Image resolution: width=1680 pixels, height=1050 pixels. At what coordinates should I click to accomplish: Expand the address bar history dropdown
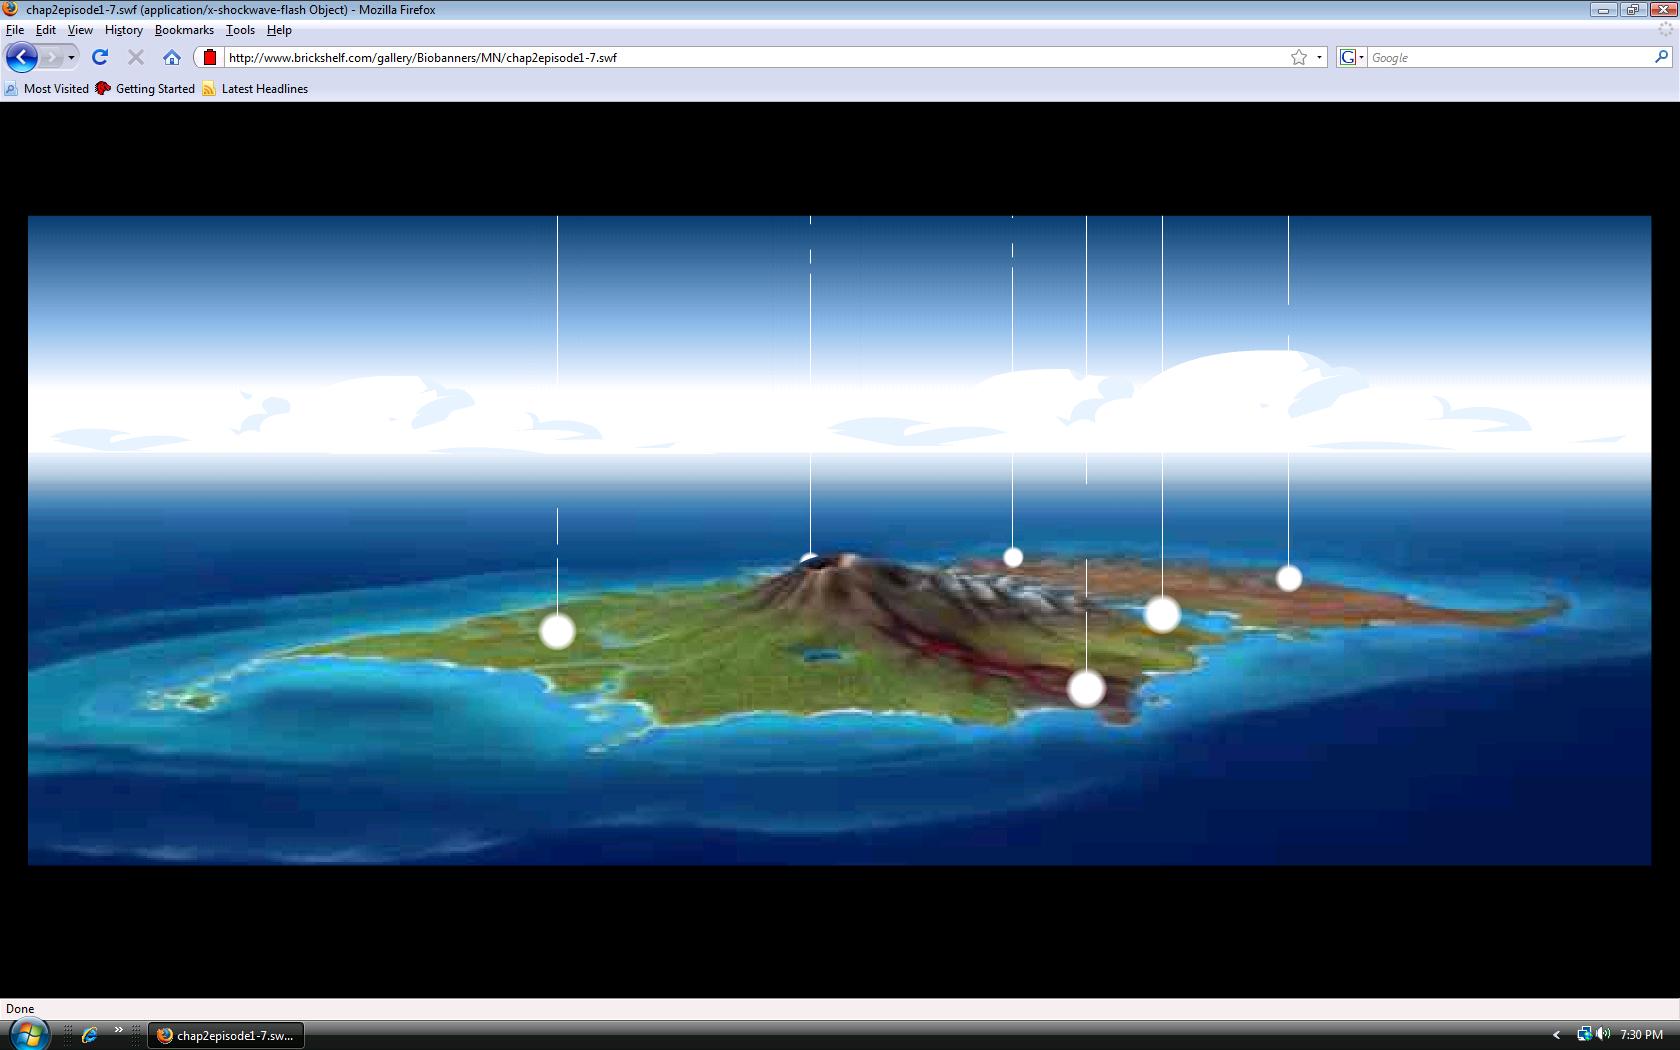[x=1319, y=57]
